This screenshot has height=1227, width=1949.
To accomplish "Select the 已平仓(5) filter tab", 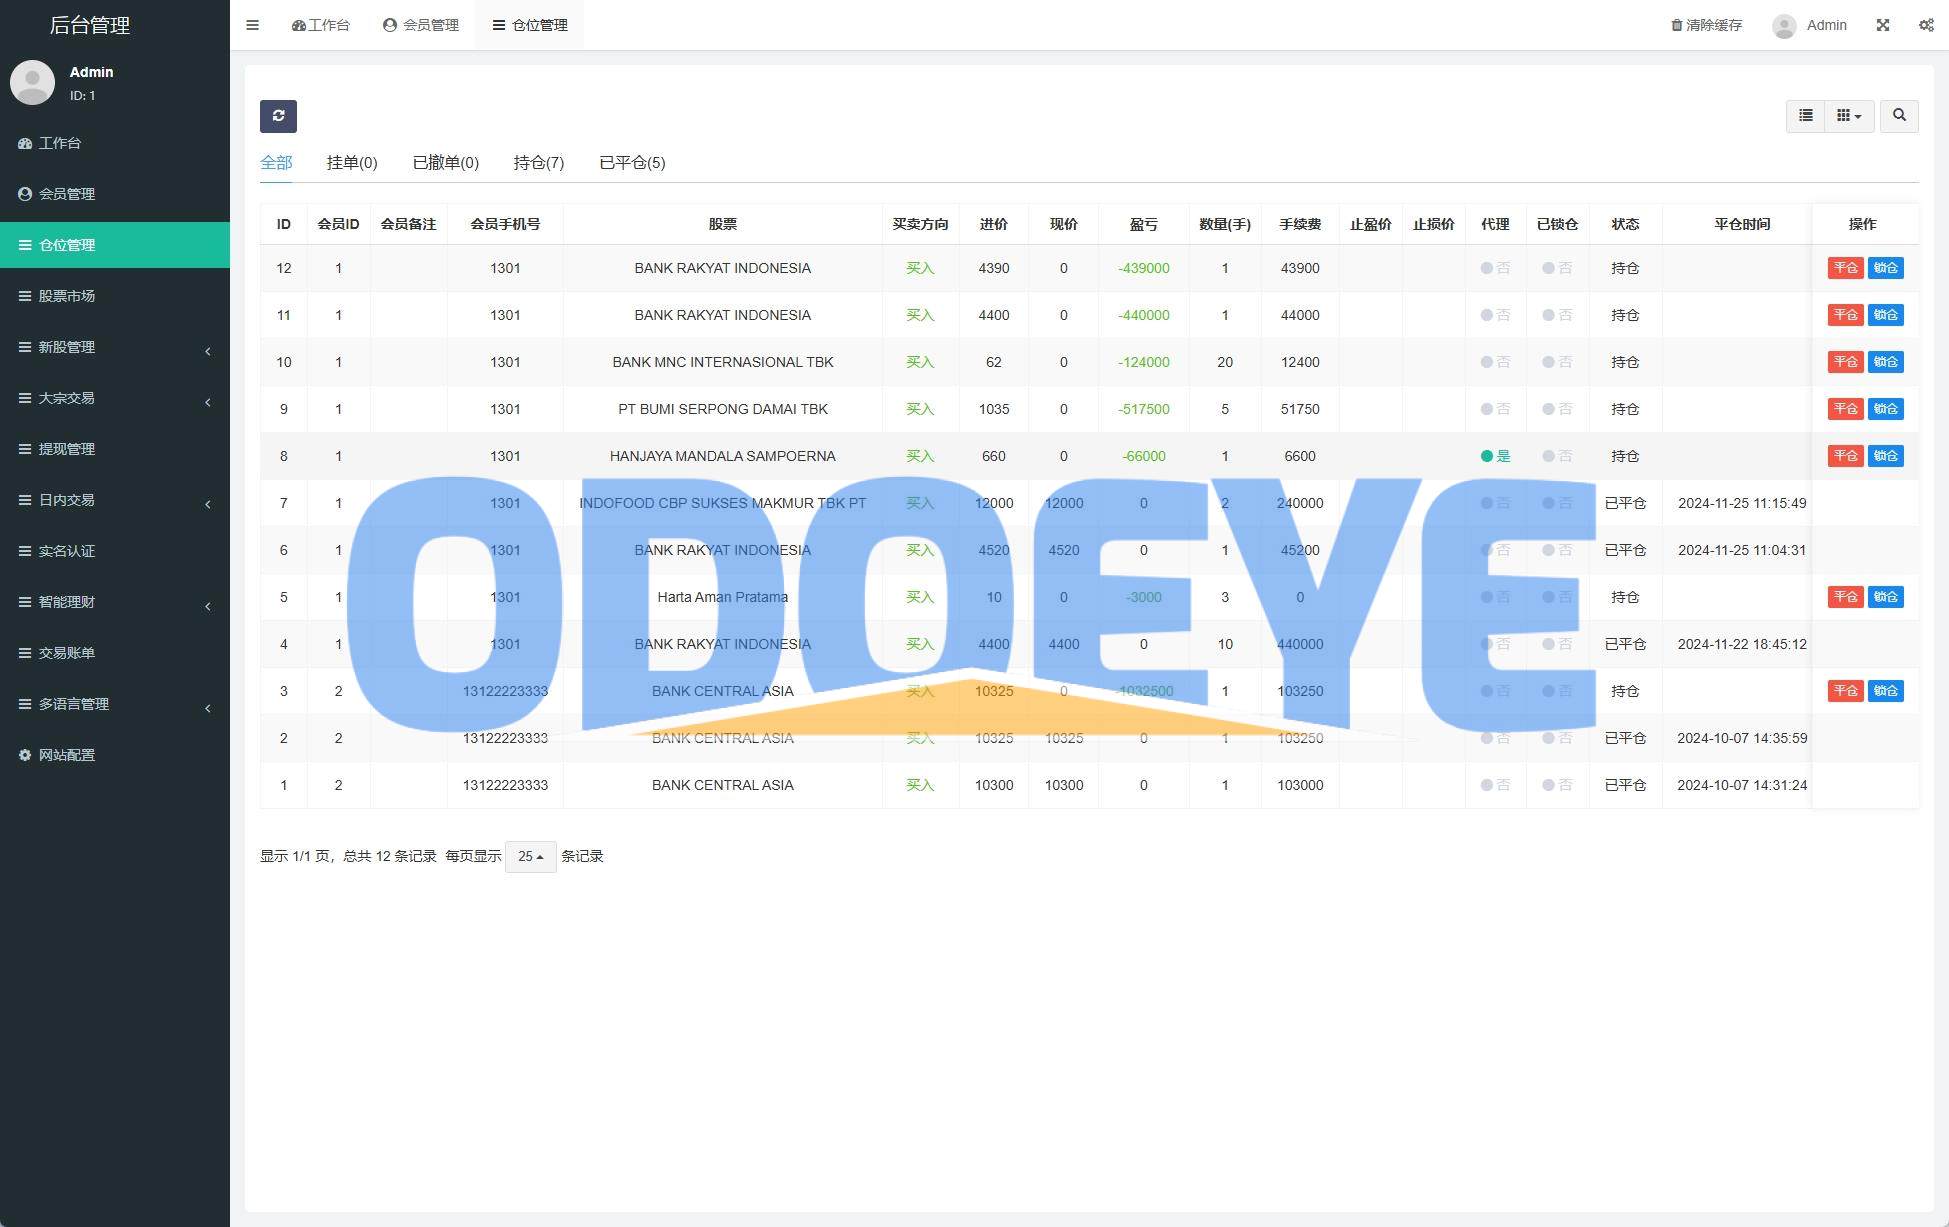I will click(632, 163).
